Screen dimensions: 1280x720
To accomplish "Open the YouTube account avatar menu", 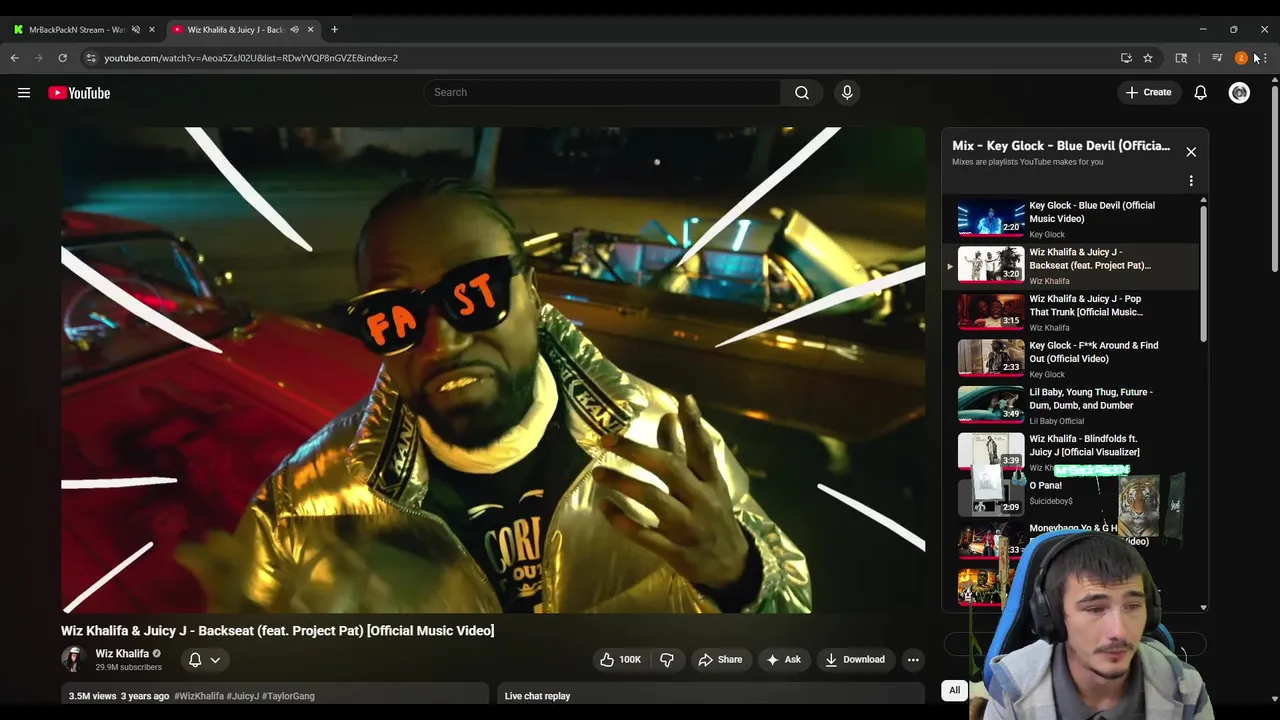I will pos(1239,92).
